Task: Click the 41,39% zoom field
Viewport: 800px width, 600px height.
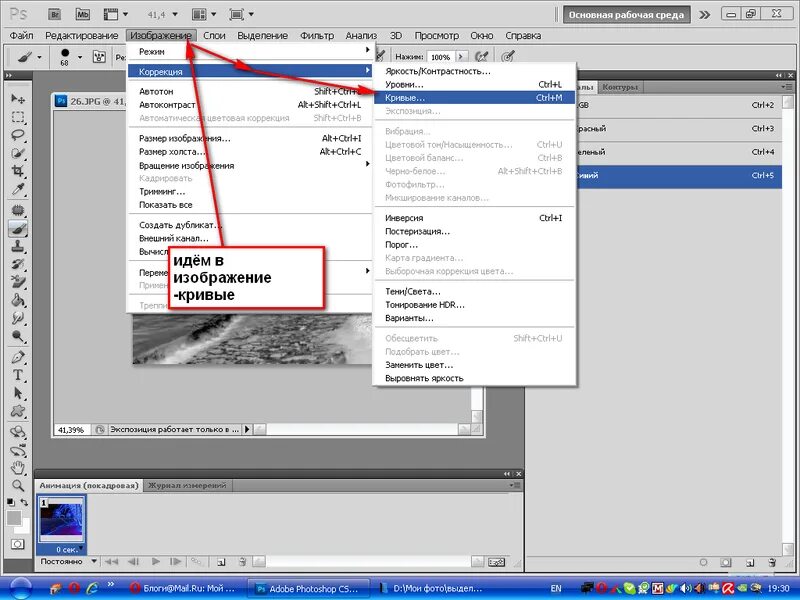Action: (71, 430)
